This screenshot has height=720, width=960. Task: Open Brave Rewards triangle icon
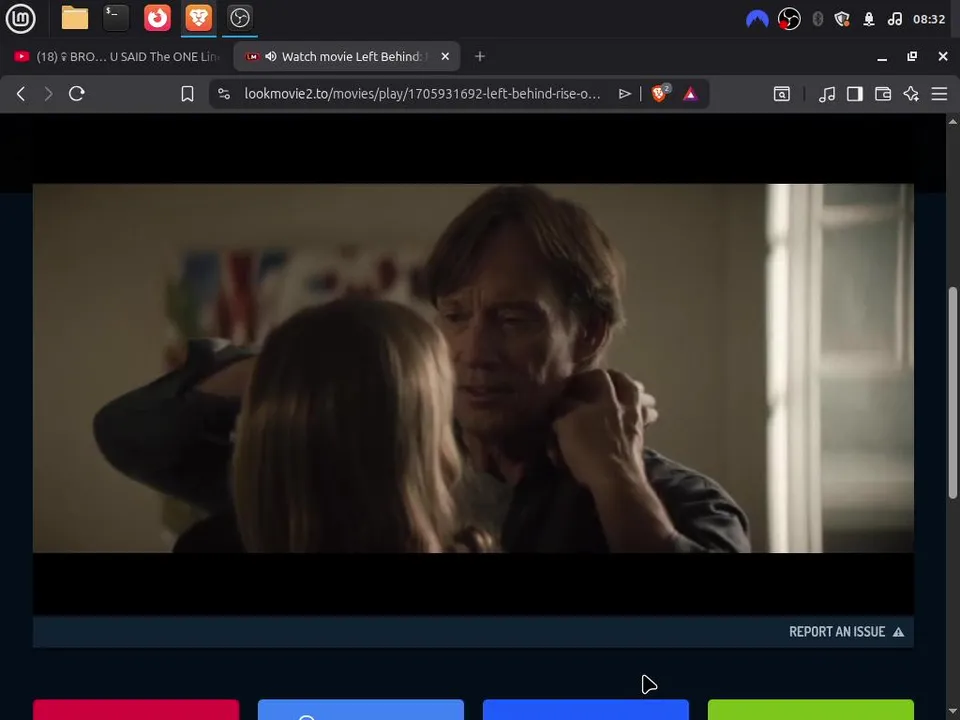[690, 94]
